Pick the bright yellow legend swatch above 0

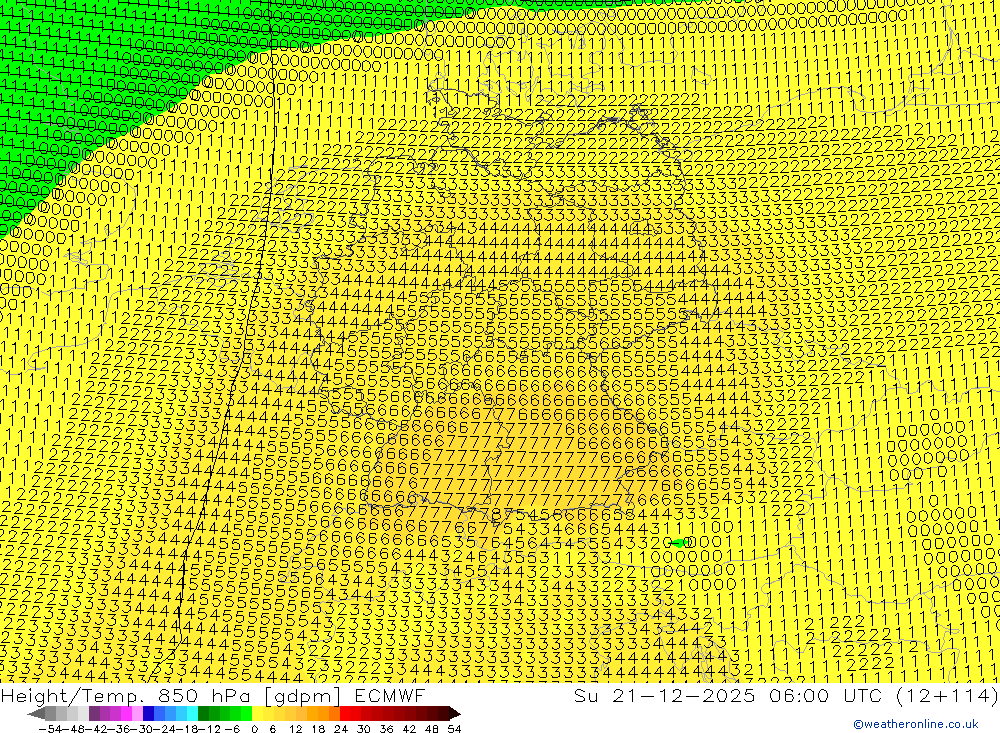point(258,713)
